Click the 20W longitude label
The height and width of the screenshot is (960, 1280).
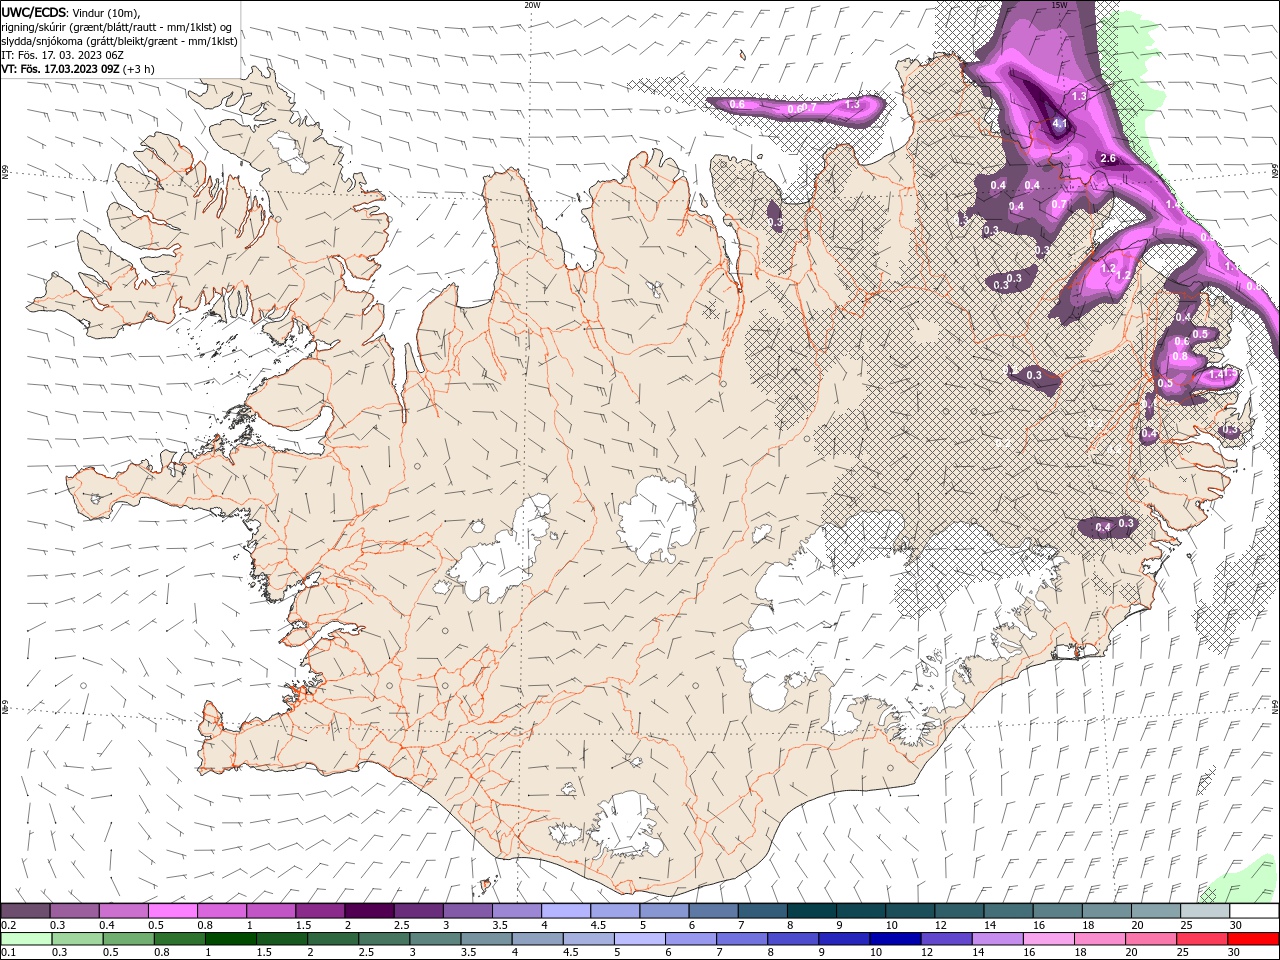[532, 5]
